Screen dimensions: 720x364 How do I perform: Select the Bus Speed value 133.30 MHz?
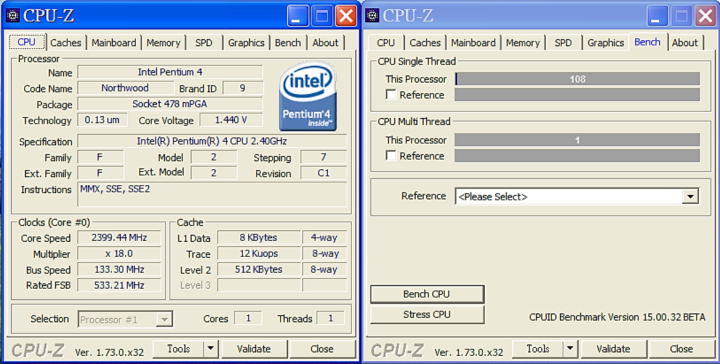point(119,269)
